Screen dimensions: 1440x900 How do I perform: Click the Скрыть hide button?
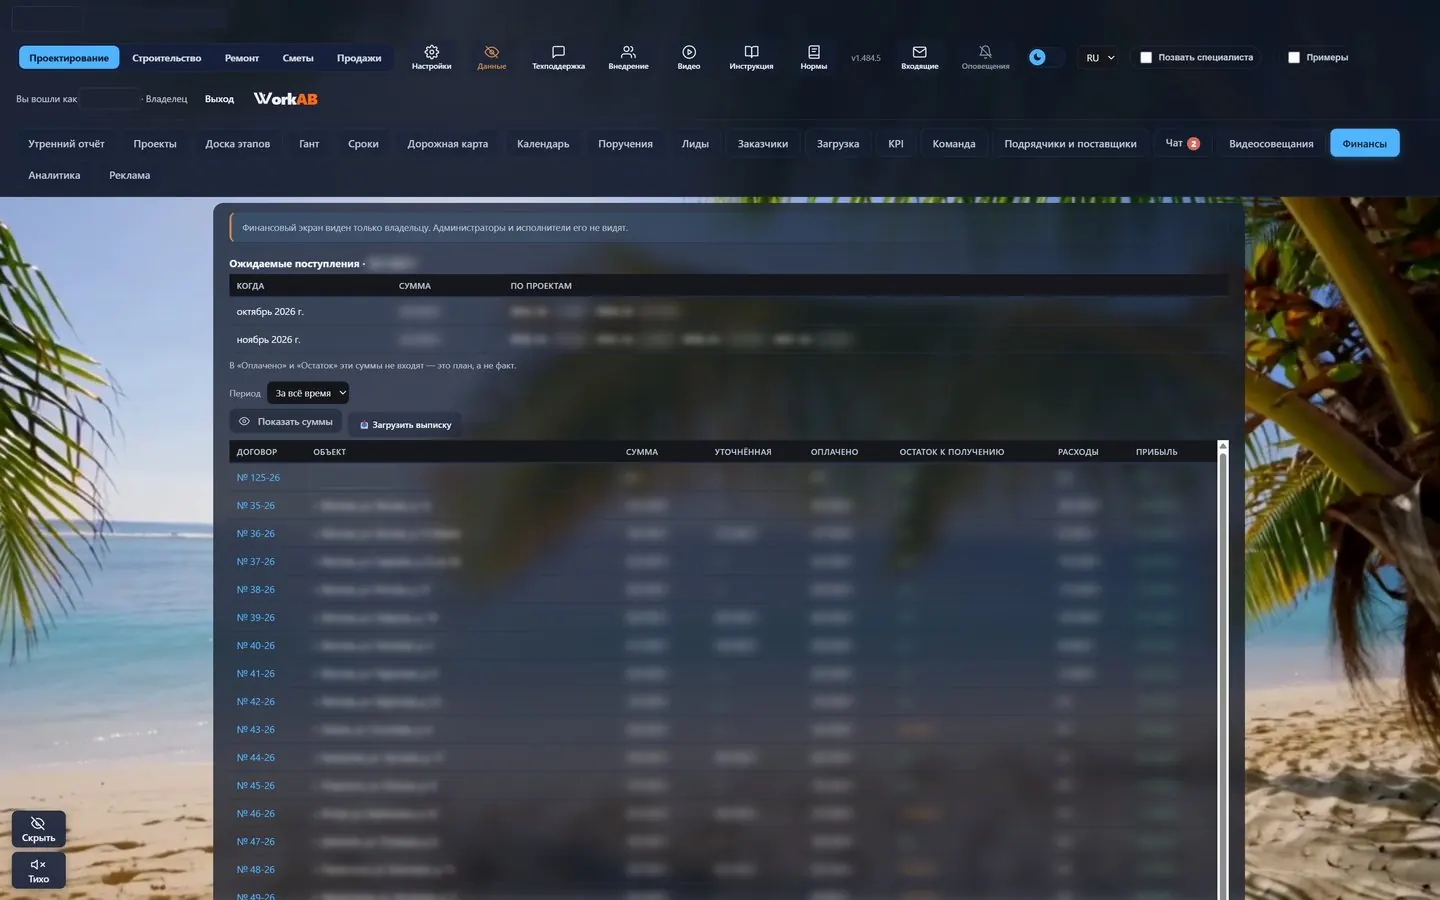click(x=38, y=829)
